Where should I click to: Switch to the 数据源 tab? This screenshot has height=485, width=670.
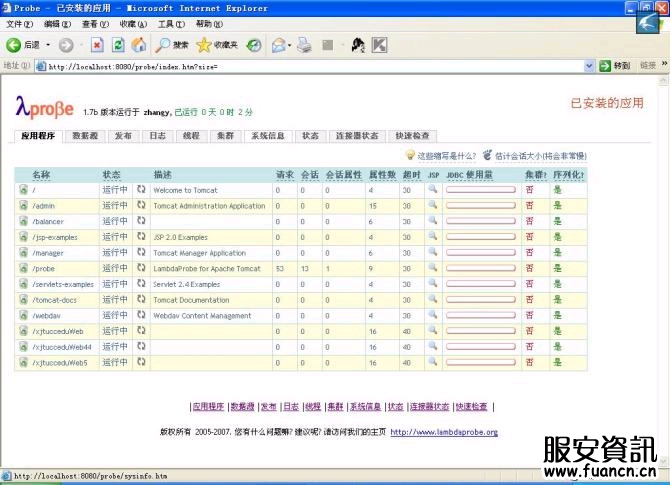(85, 136)
